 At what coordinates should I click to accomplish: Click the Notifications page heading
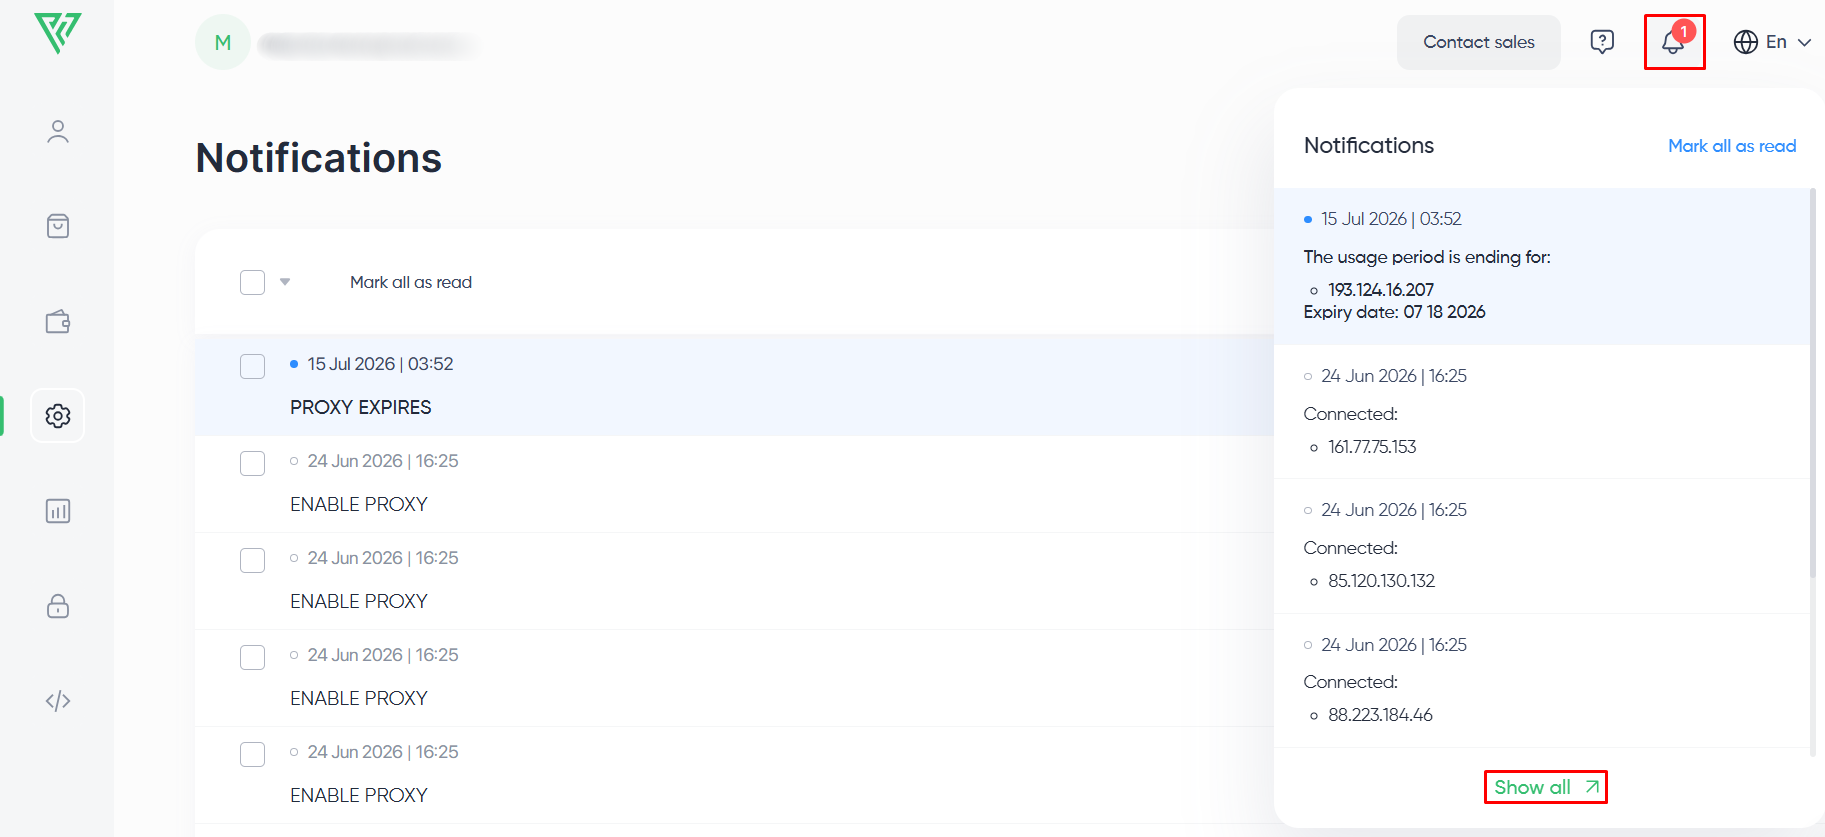coord(319,158)
